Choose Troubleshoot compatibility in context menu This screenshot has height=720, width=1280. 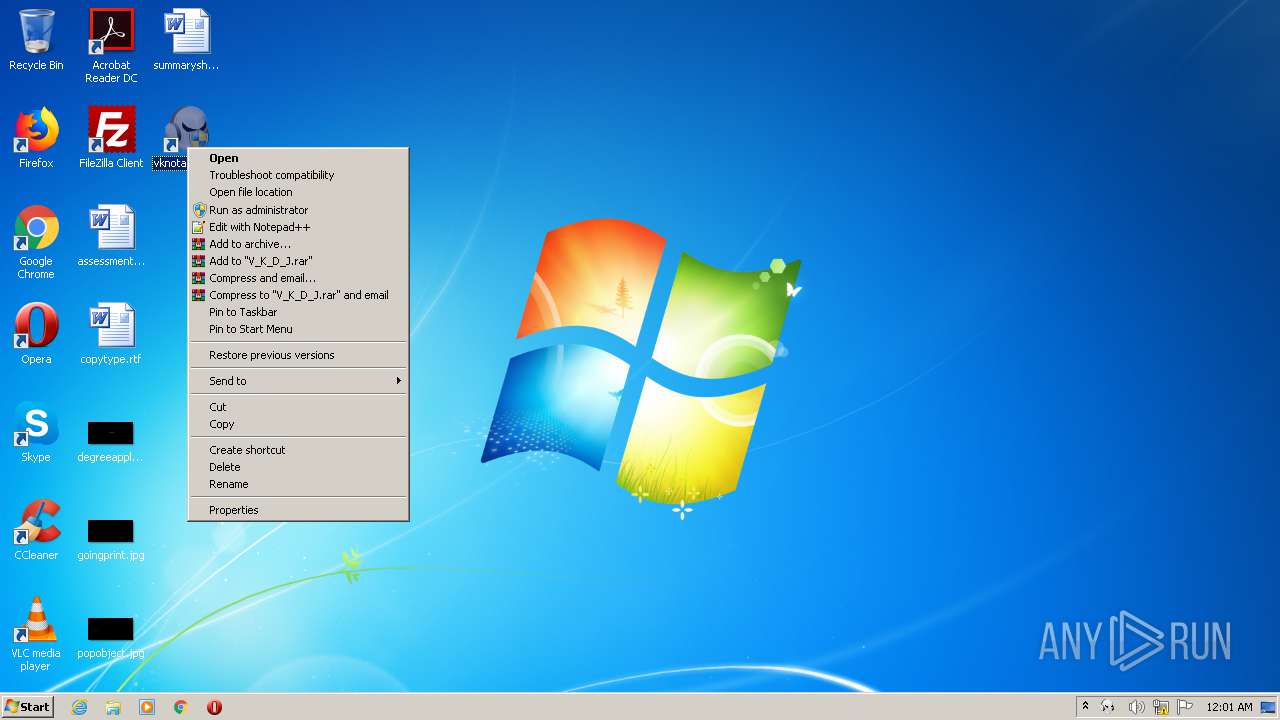[298, 175]
